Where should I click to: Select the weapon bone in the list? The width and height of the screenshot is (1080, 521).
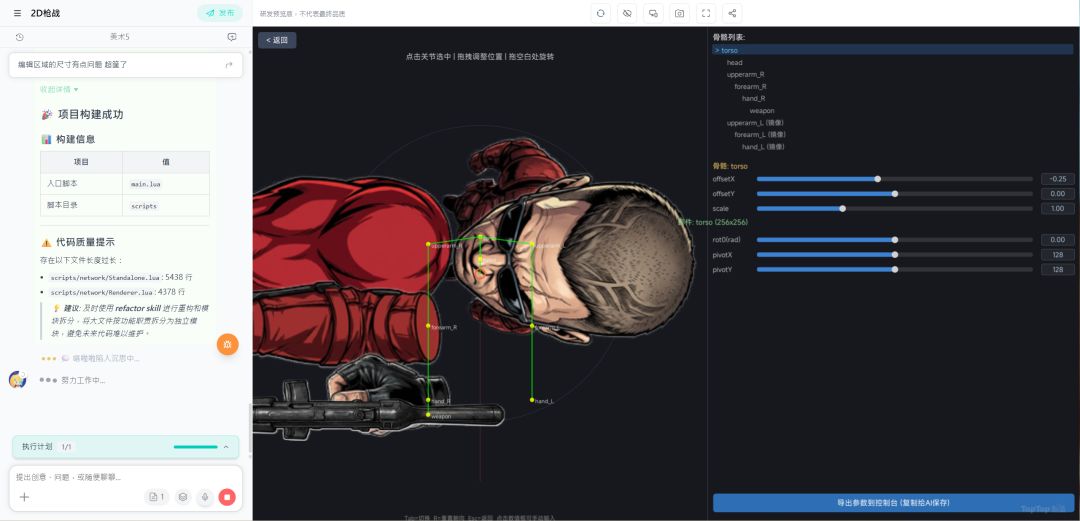[761, 111]
